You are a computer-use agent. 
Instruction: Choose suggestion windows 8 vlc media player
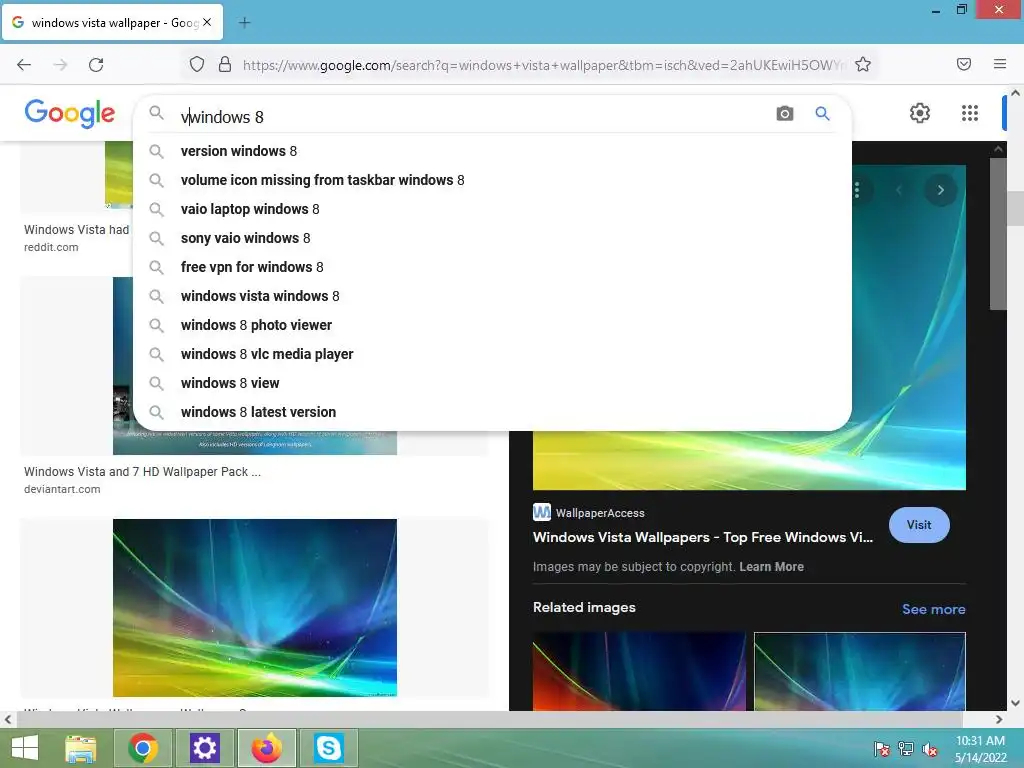click(x=266, y=354)
